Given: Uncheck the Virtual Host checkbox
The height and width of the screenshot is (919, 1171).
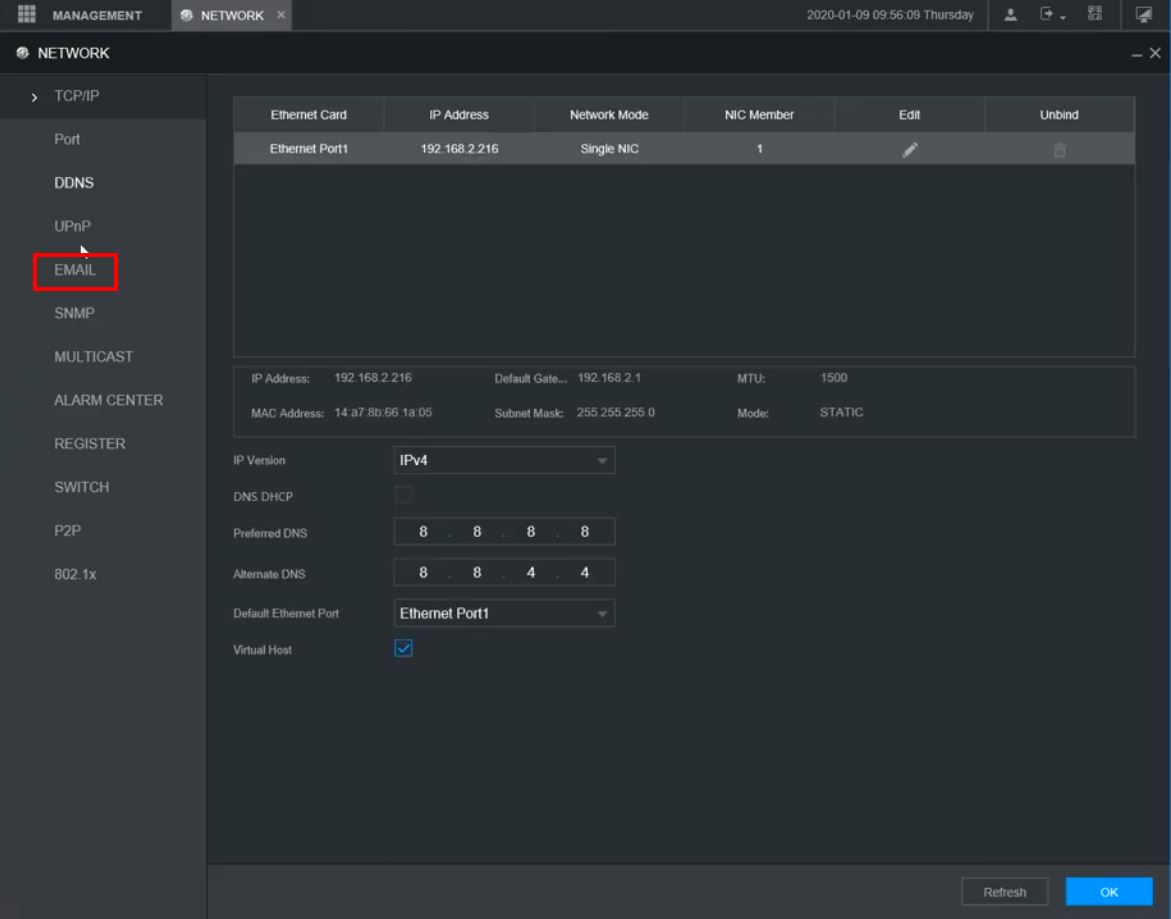Looking at the screenshot, I should click(x=403, y=648).
